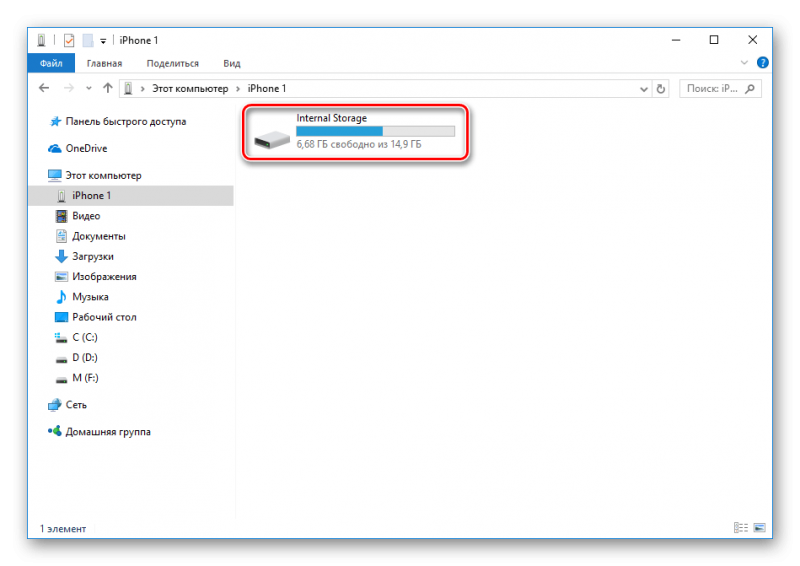Select iPhone 1 in the navigation pane
Image resolution: width=800 pixels, height=566 pixels.
click(x=131, y=195)
